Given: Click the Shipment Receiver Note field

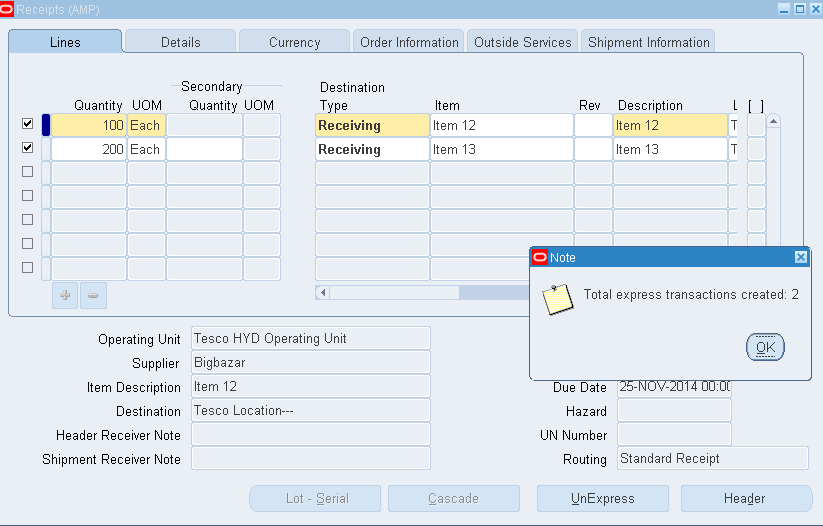Looking at the screenshot, I should [x=311, y=459].
